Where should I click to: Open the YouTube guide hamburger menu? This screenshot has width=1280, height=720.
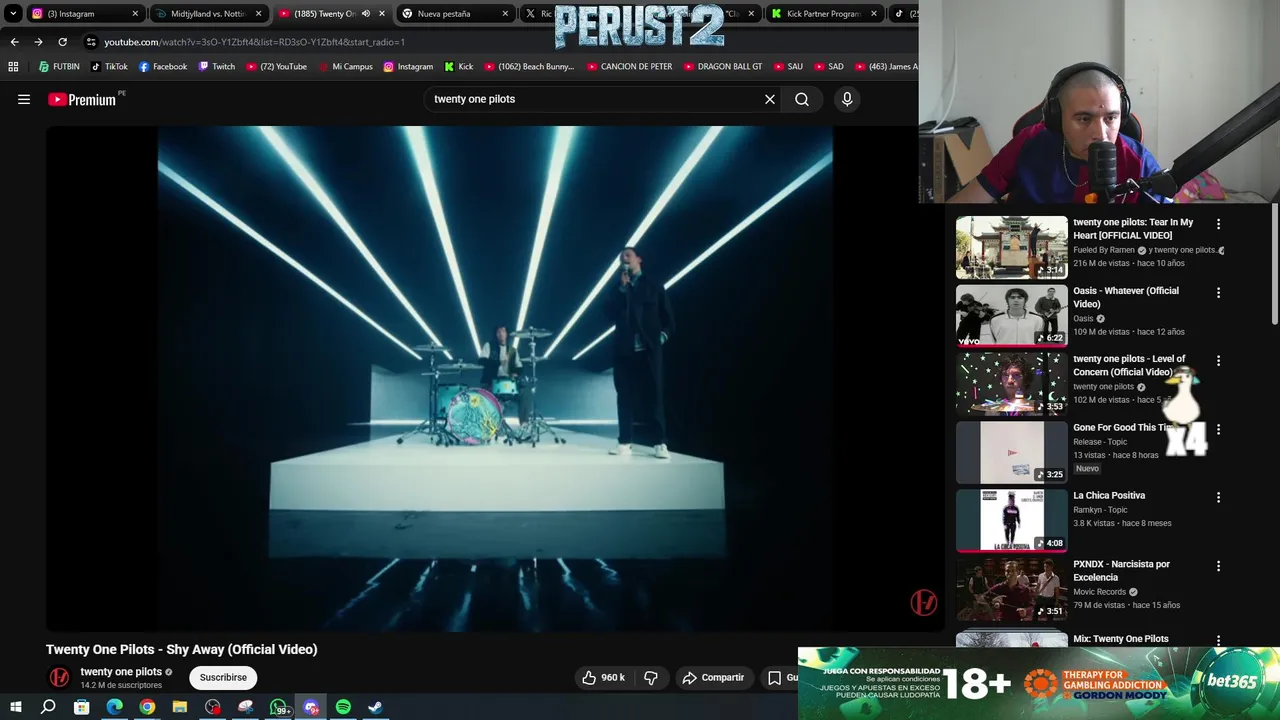pos(24,99)
